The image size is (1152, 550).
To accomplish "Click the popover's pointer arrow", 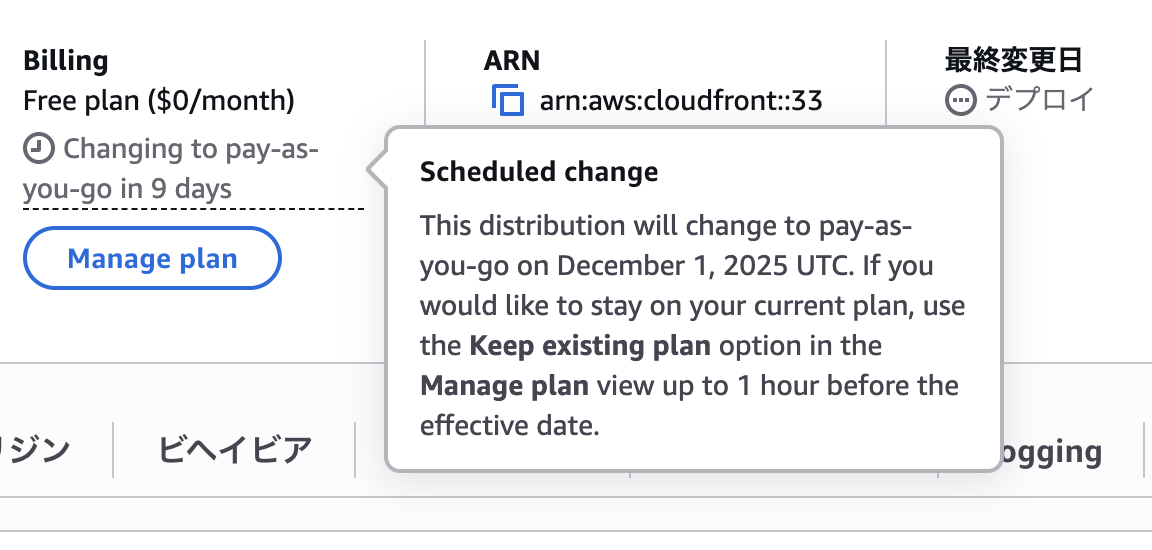I will click(377, 169).
